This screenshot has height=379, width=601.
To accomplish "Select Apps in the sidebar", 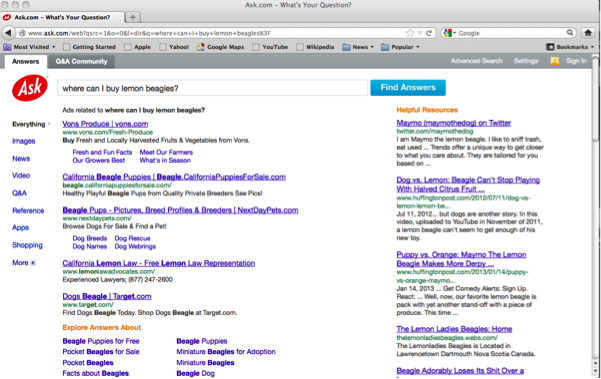I will pos(20,228).
